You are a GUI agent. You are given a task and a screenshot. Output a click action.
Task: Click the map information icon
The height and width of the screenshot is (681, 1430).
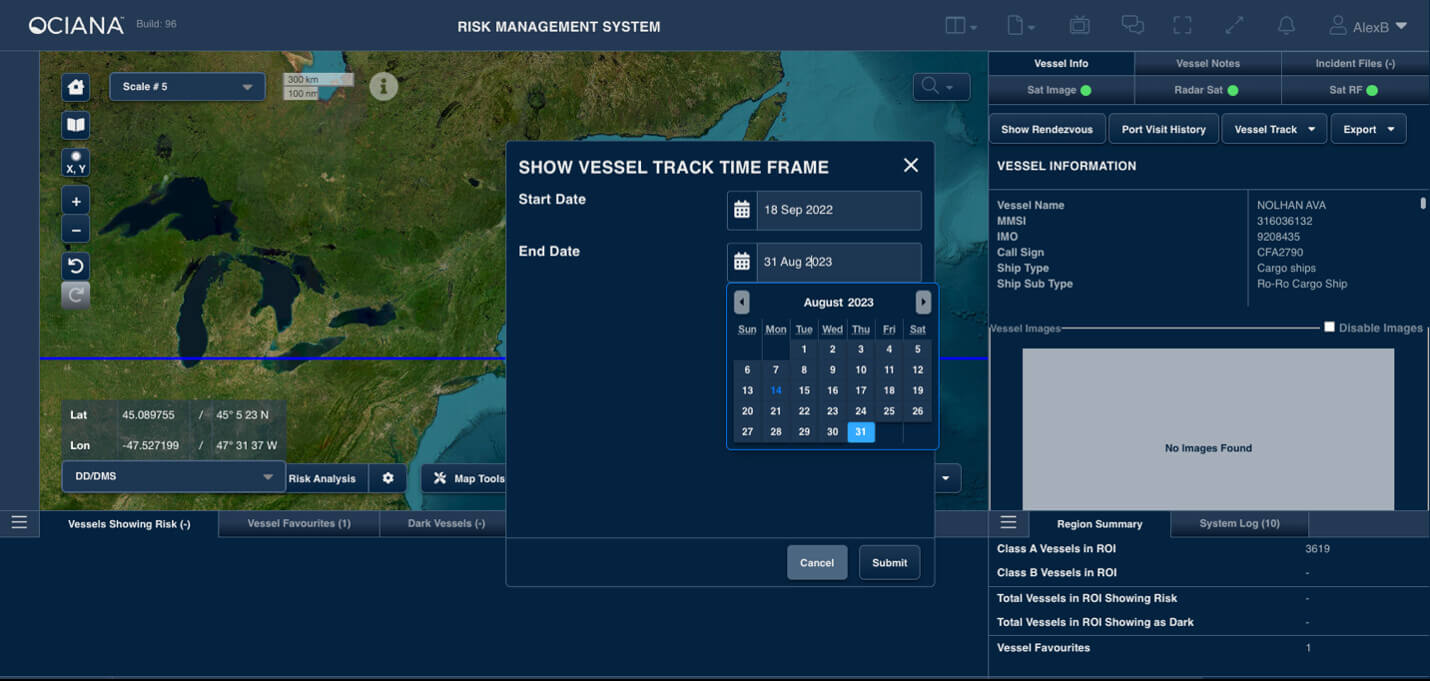pos(384,86)
